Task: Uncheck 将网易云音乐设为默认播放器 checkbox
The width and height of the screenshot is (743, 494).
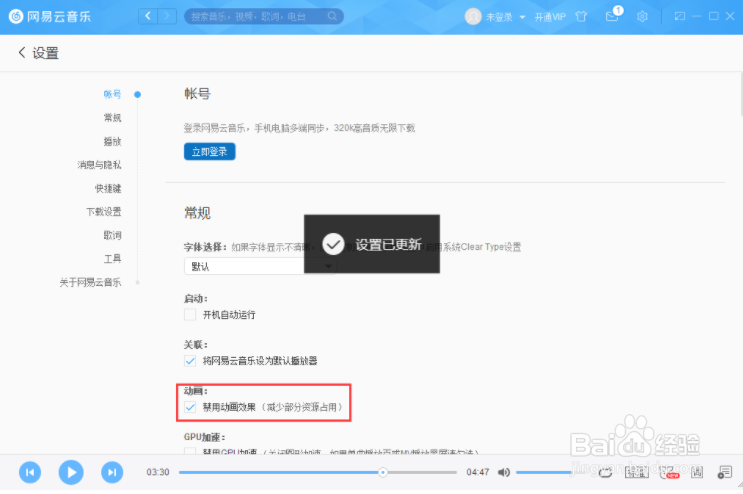Action: point(190,361)
